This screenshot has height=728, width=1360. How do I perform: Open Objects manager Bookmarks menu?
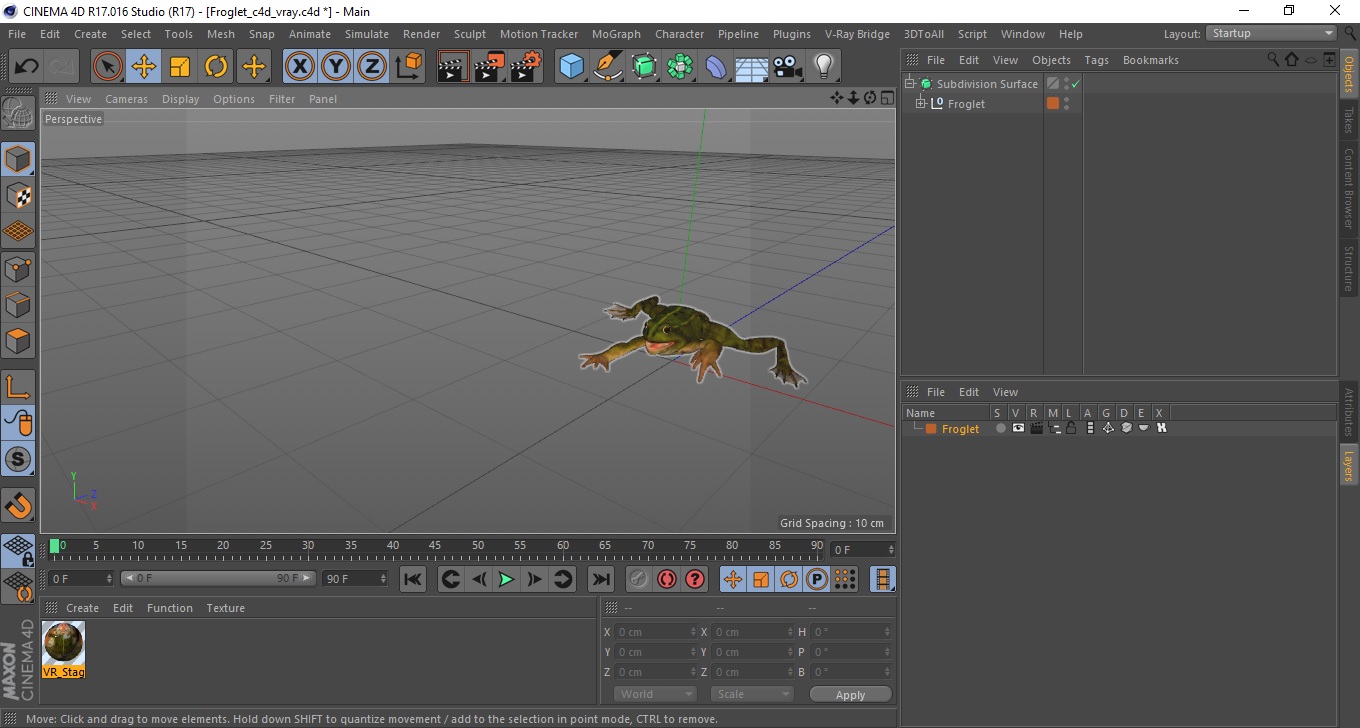1151,60
